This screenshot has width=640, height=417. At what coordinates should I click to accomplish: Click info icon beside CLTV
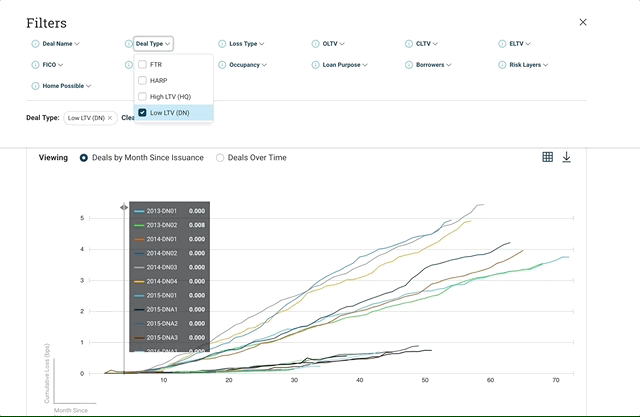tap(409, 44)
